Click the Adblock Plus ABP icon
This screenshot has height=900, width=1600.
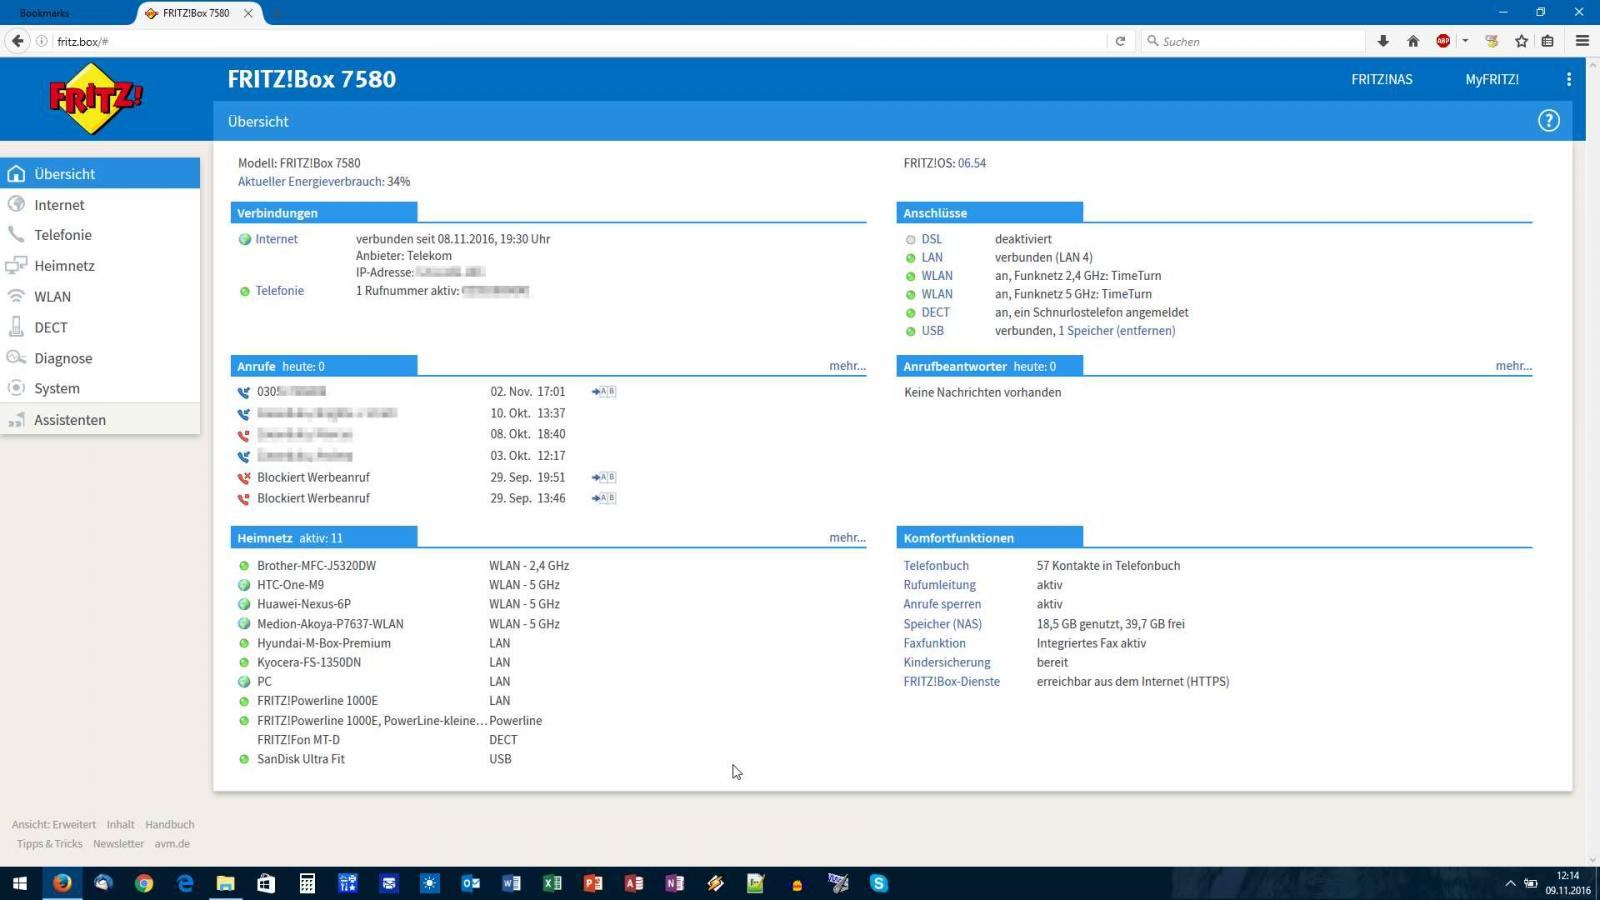point(1443,41)
